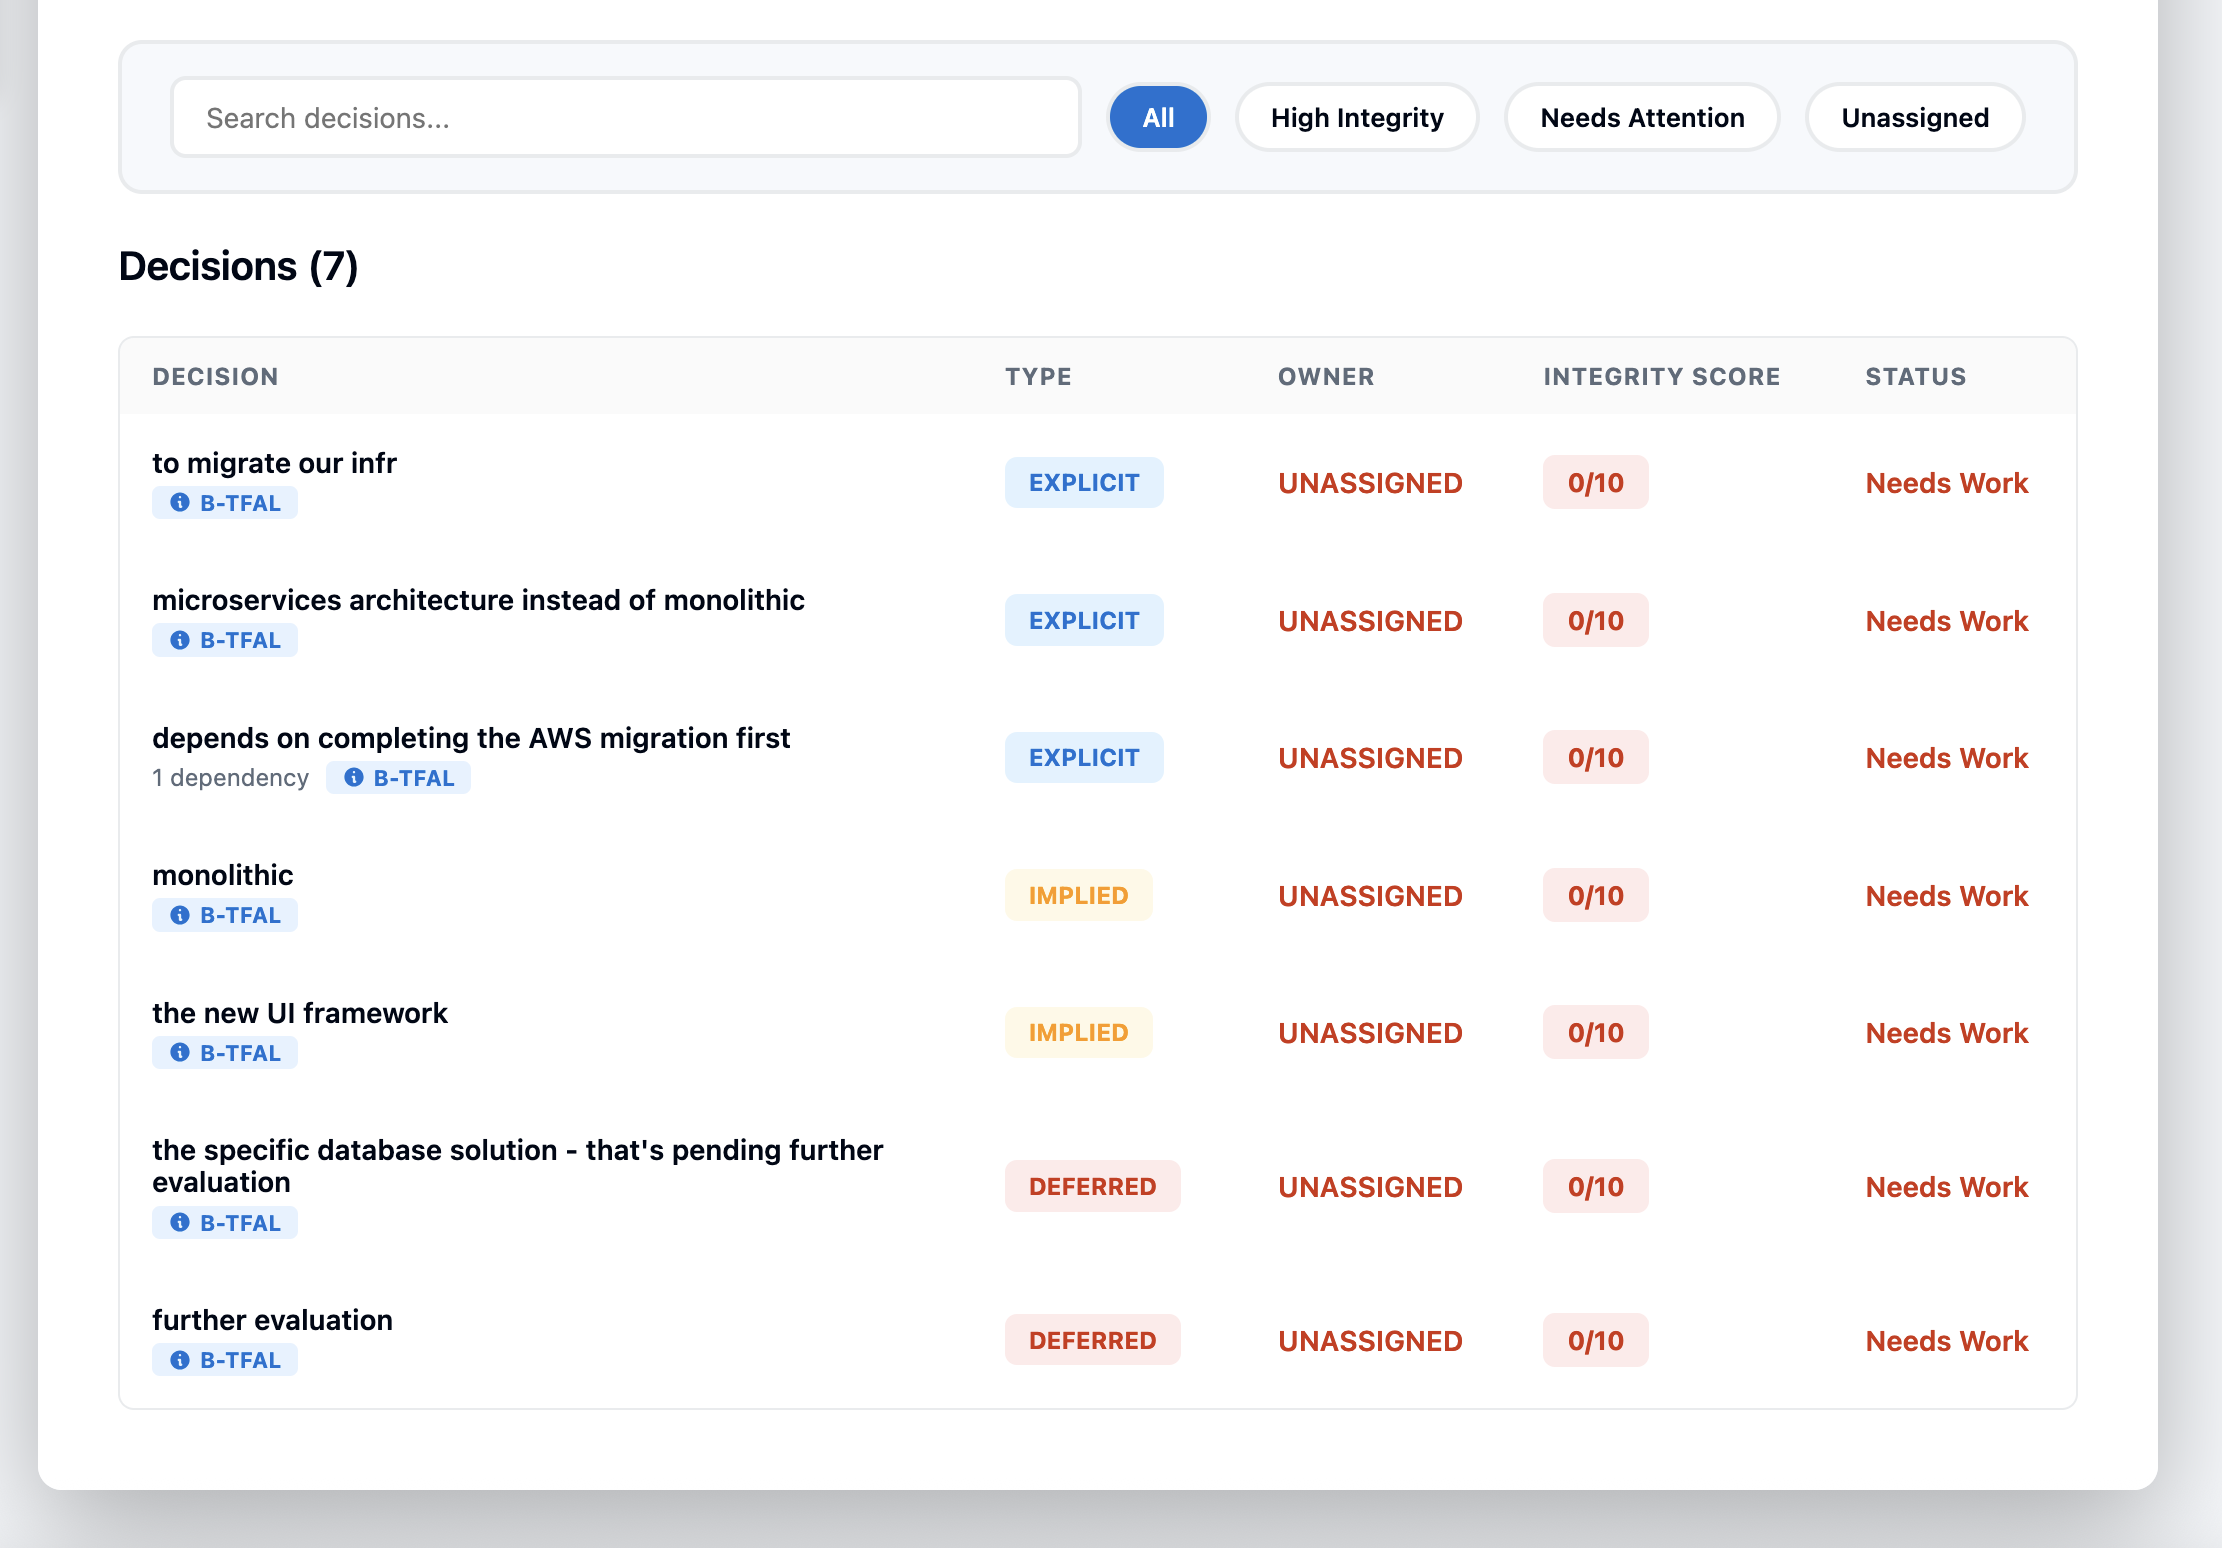Click EXPLICIT badge on microservices row
The image size is (2222, 1548).
click(1083, 621)
